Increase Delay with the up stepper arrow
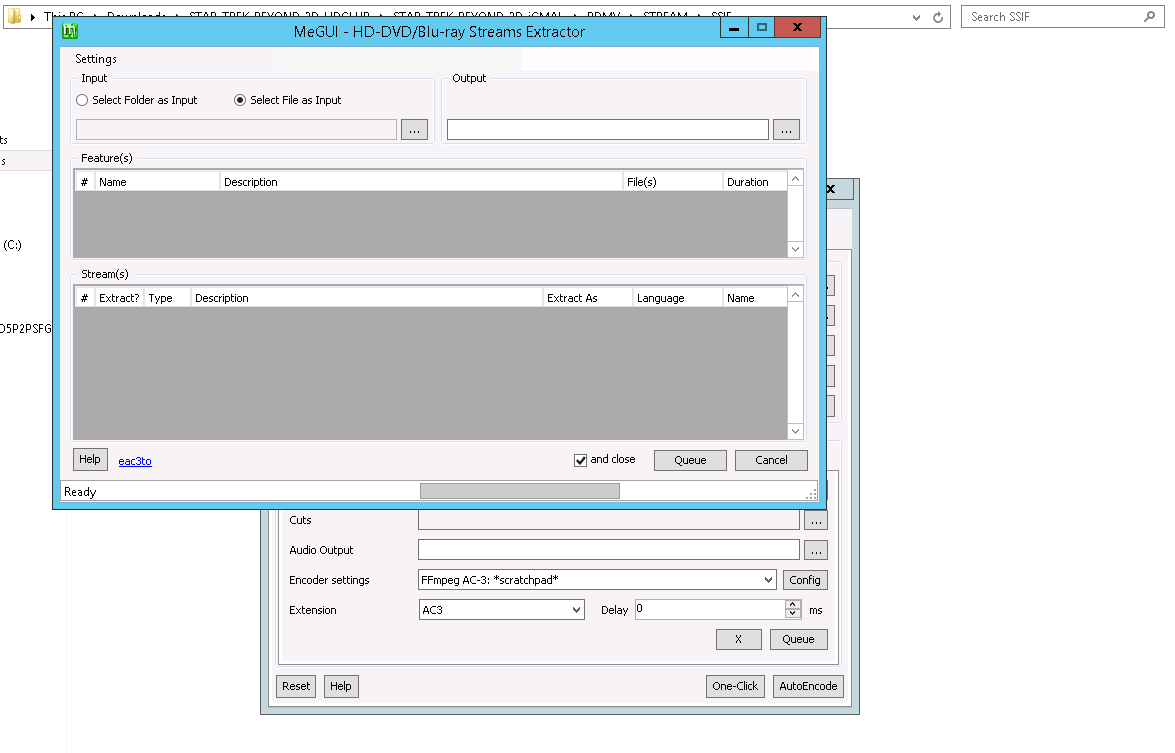 793,605
